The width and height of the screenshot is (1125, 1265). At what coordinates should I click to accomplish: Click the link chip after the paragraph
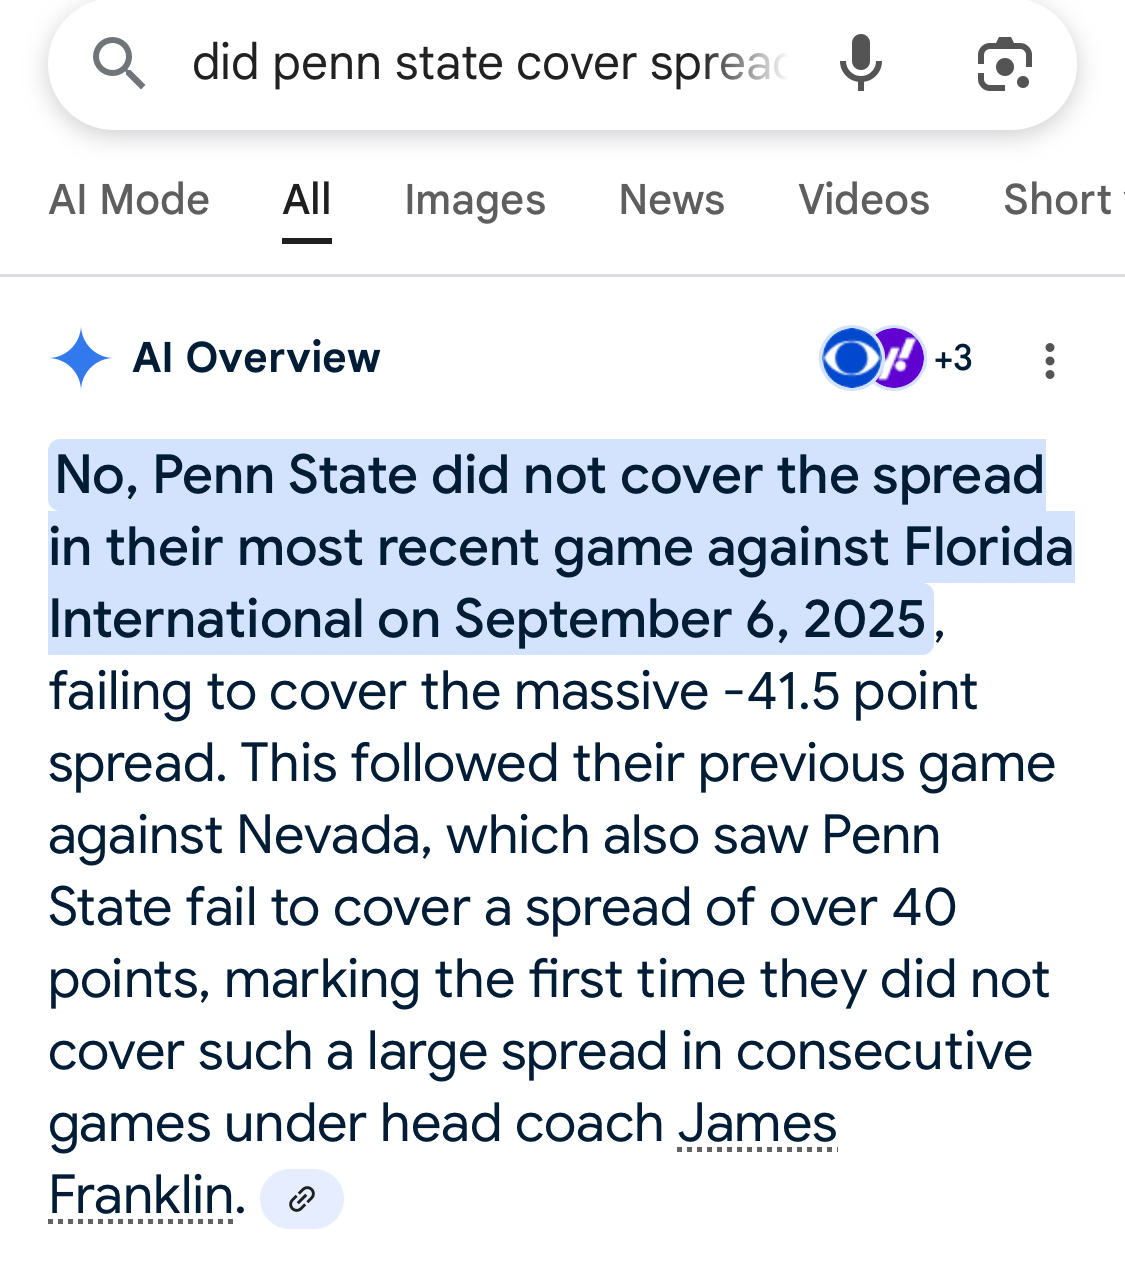pyautogui.click(x=301, y=1198)
